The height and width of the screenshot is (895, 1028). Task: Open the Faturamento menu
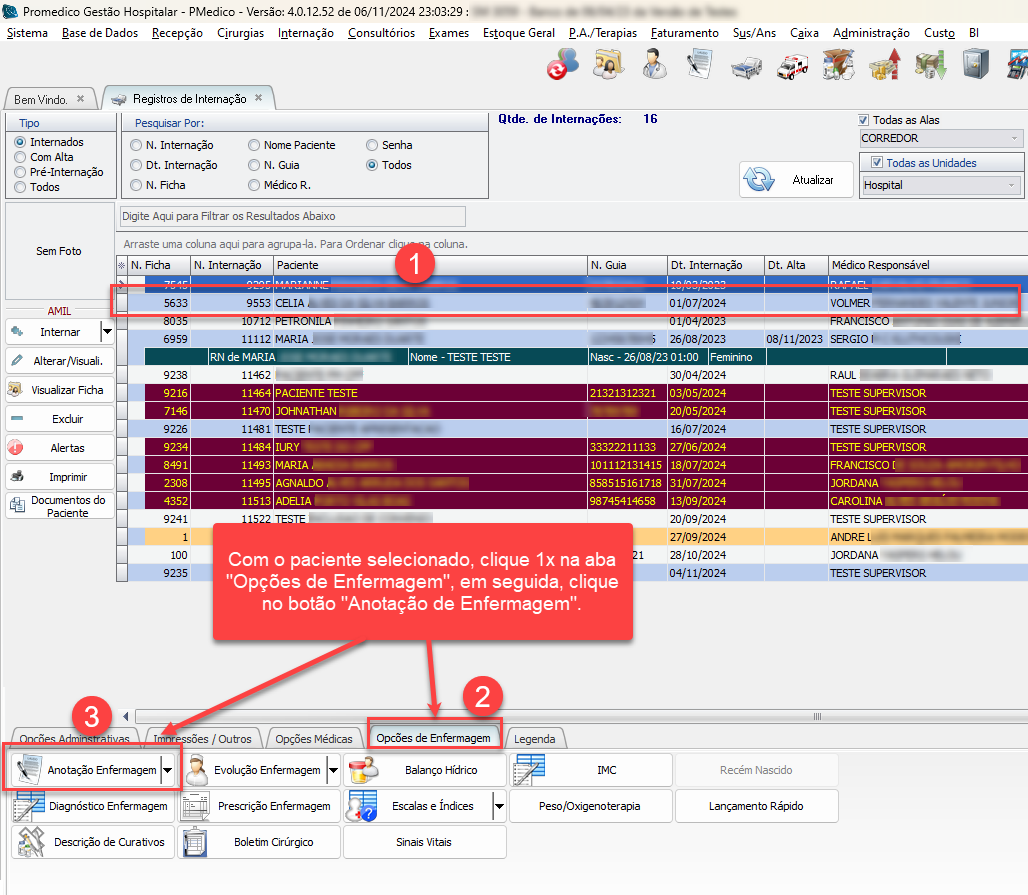(684, 33)
